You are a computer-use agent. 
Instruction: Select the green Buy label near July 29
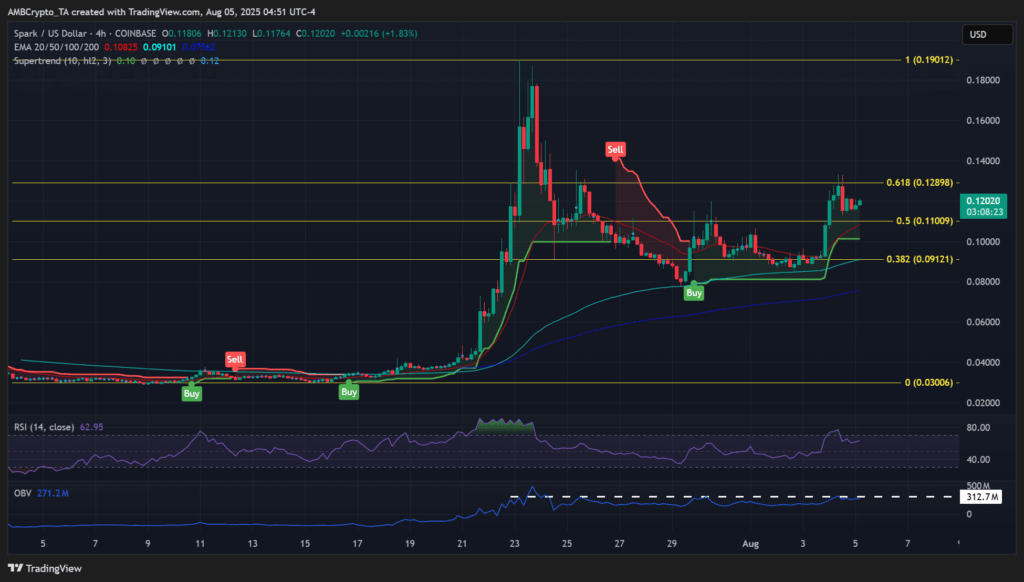click(693, 292)
